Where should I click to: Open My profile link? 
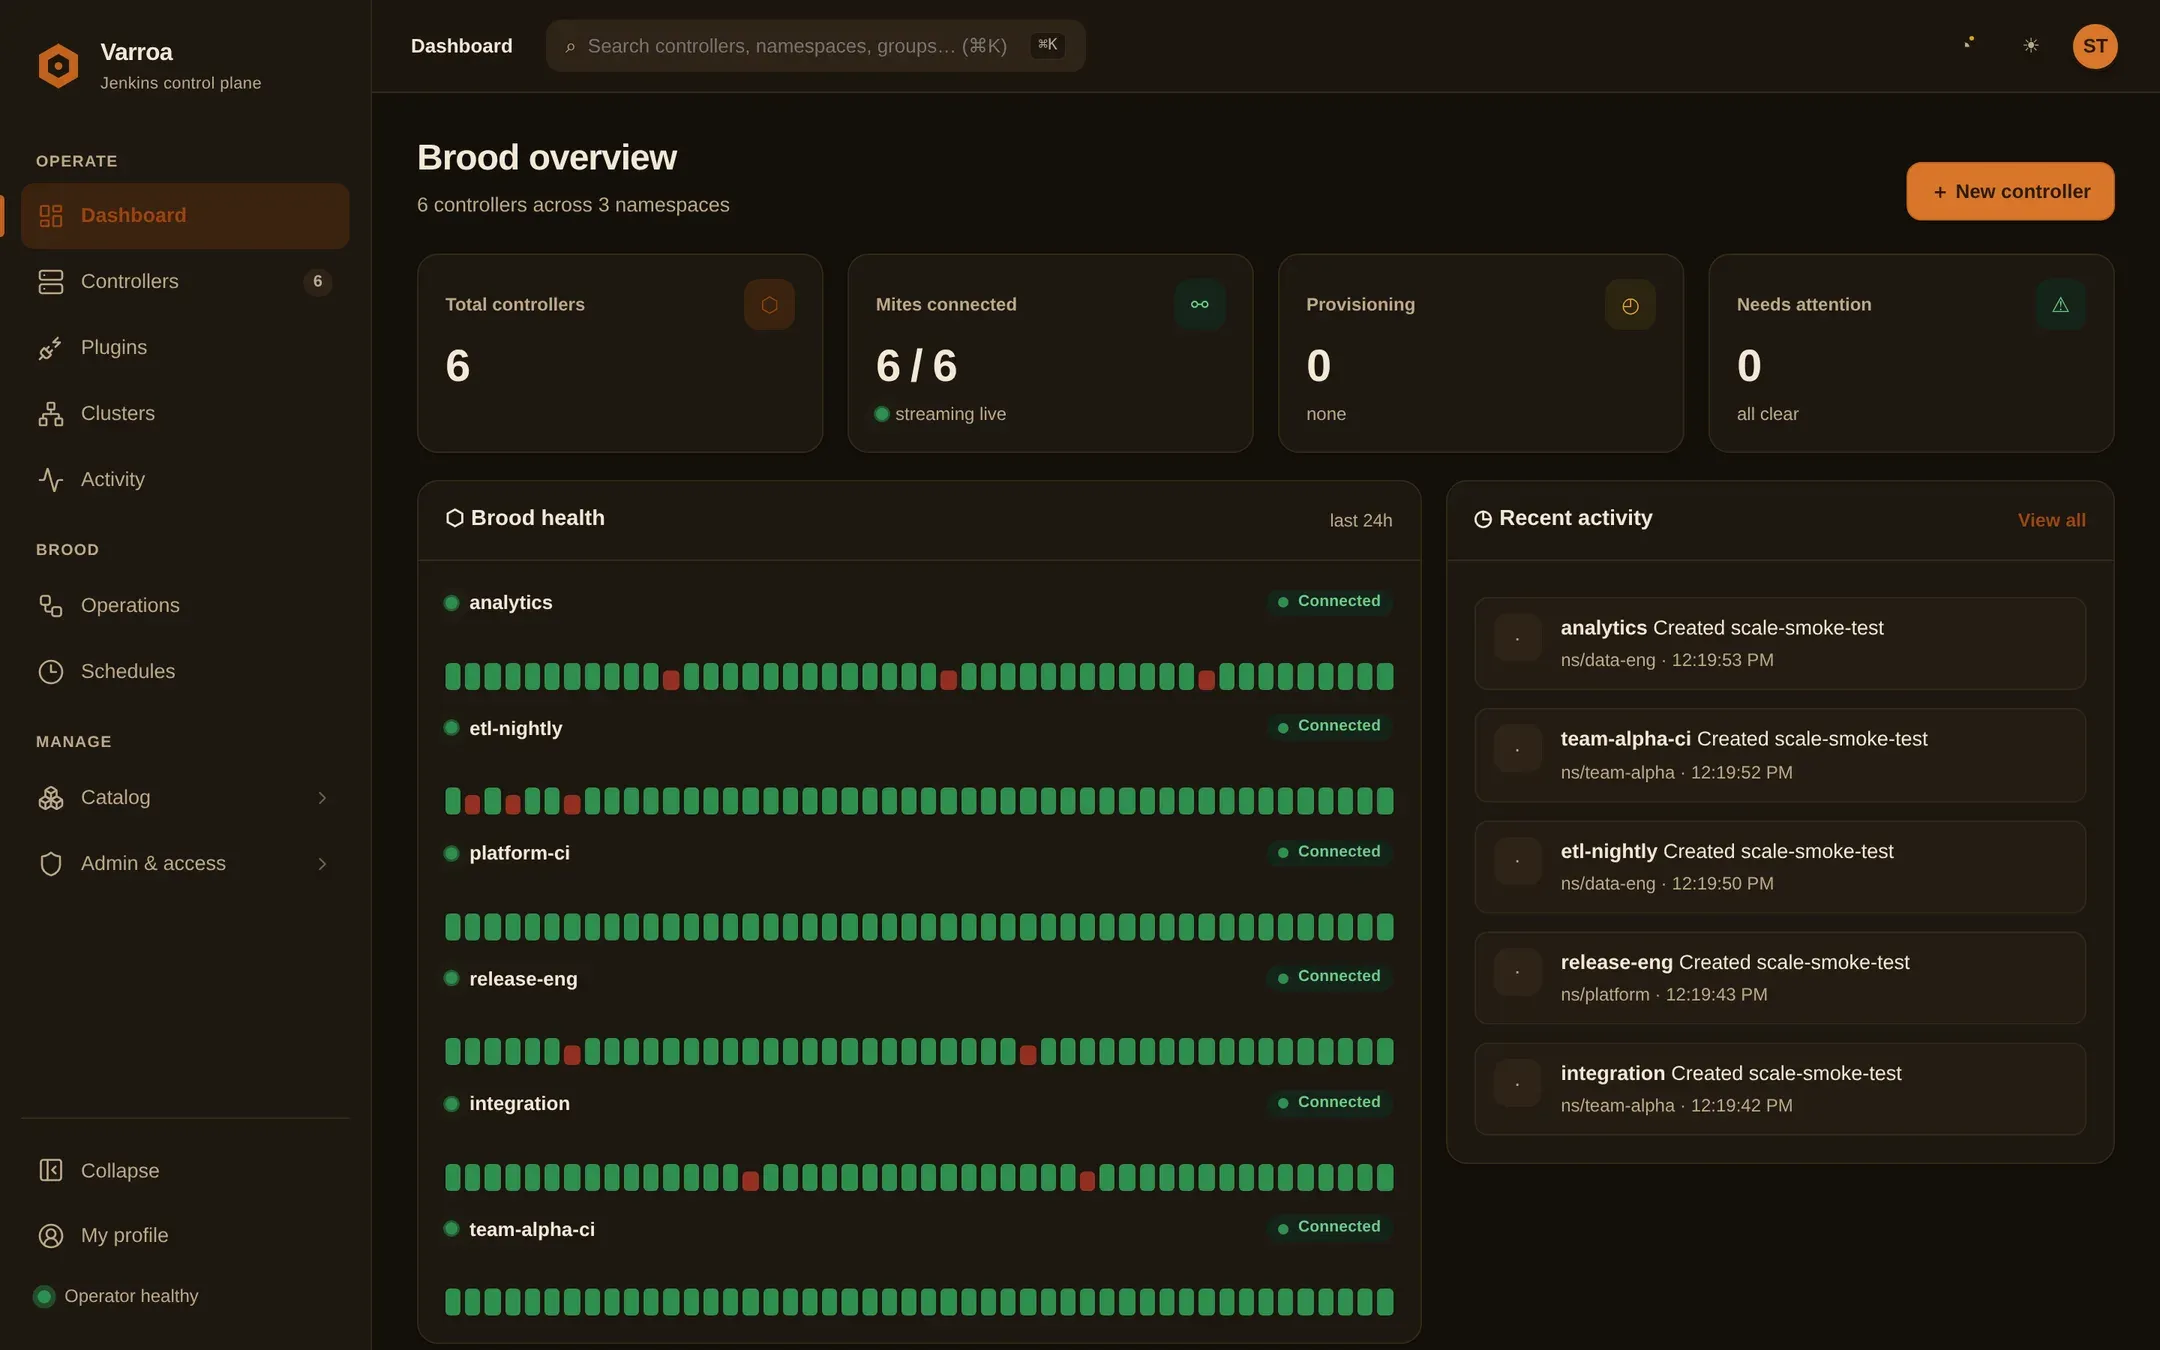point(124,1236)
